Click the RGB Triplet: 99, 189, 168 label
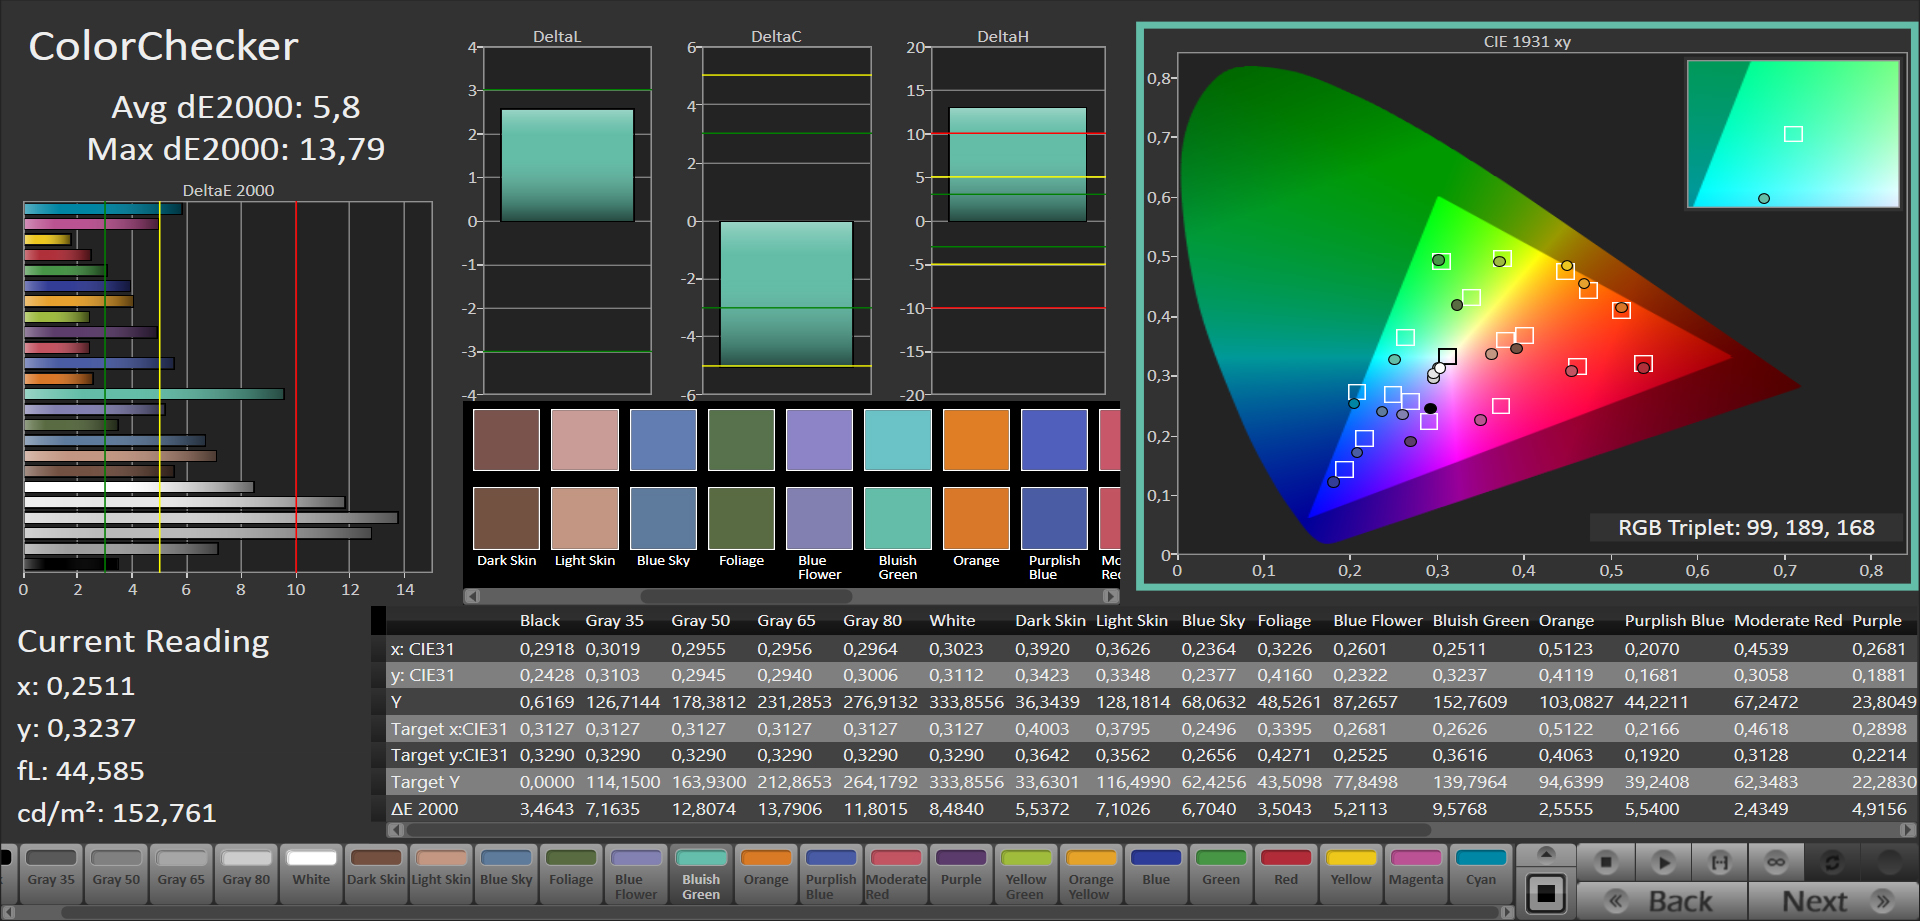This screenshot has height=921, width=1920. [1746, 527]
